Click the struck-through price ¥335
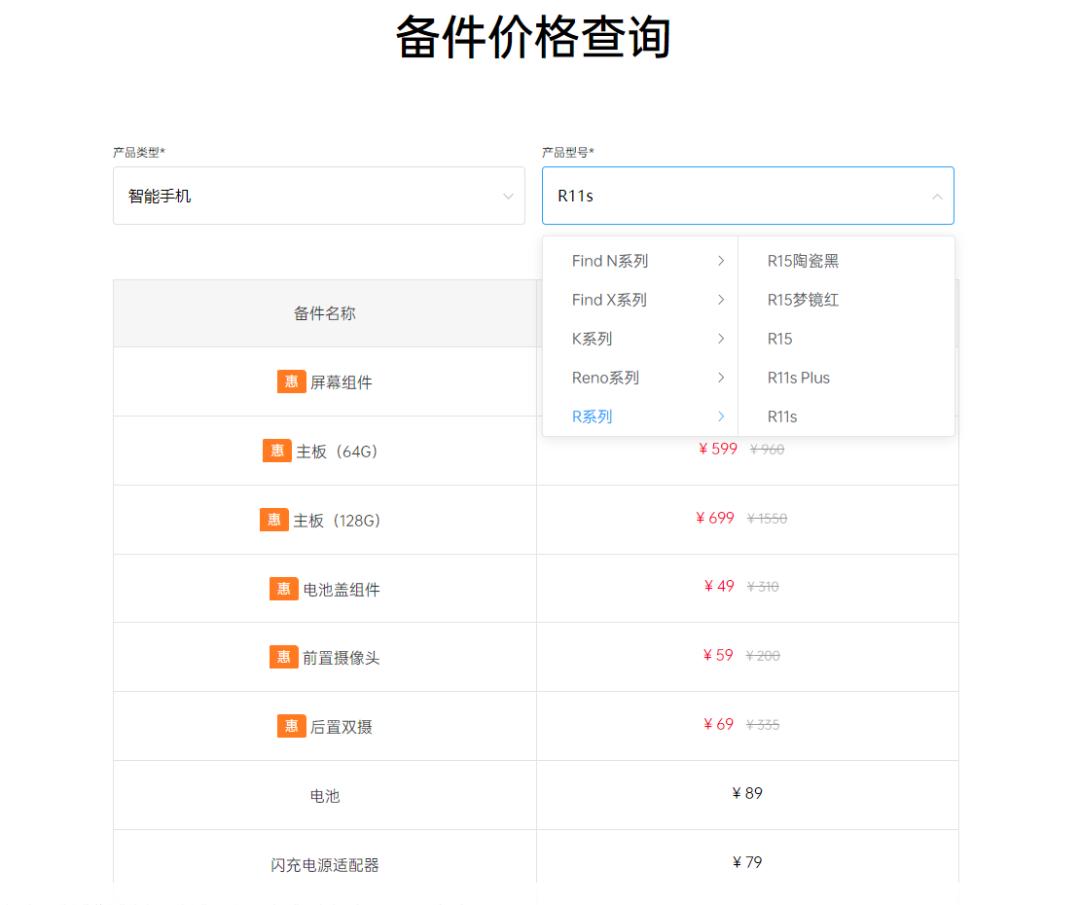 [x=762, y=725]
